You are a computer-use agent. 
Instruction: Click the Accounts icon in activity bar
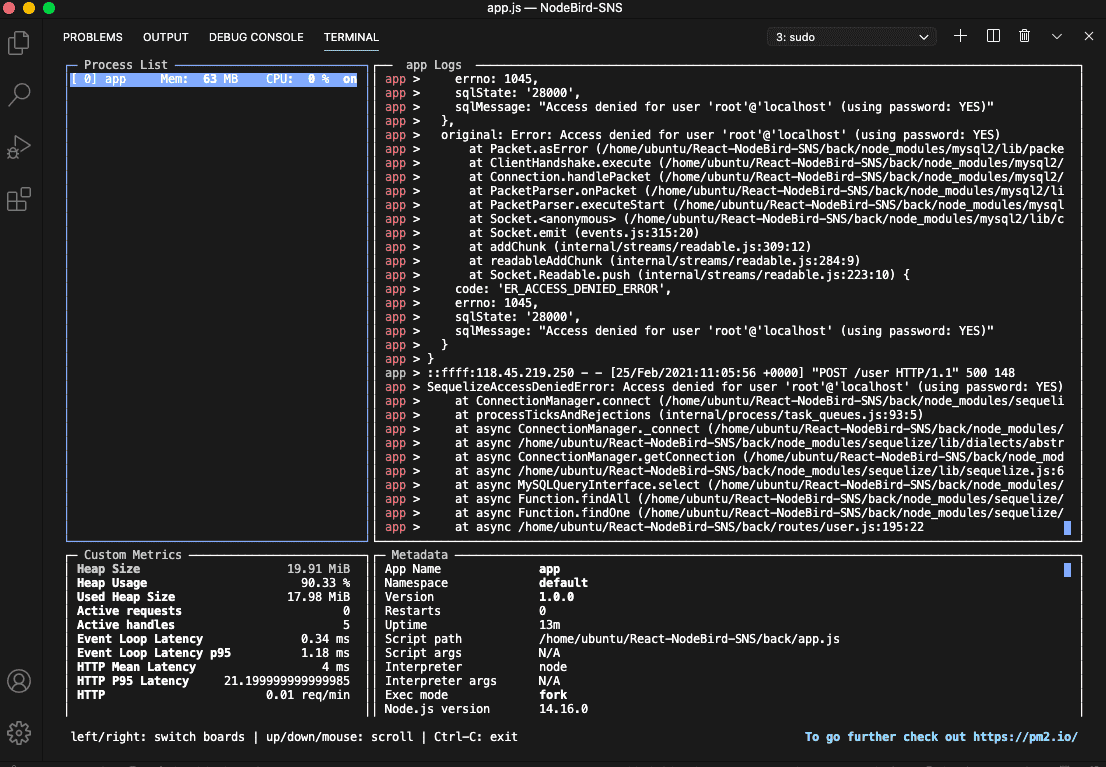tap(18, 681)
